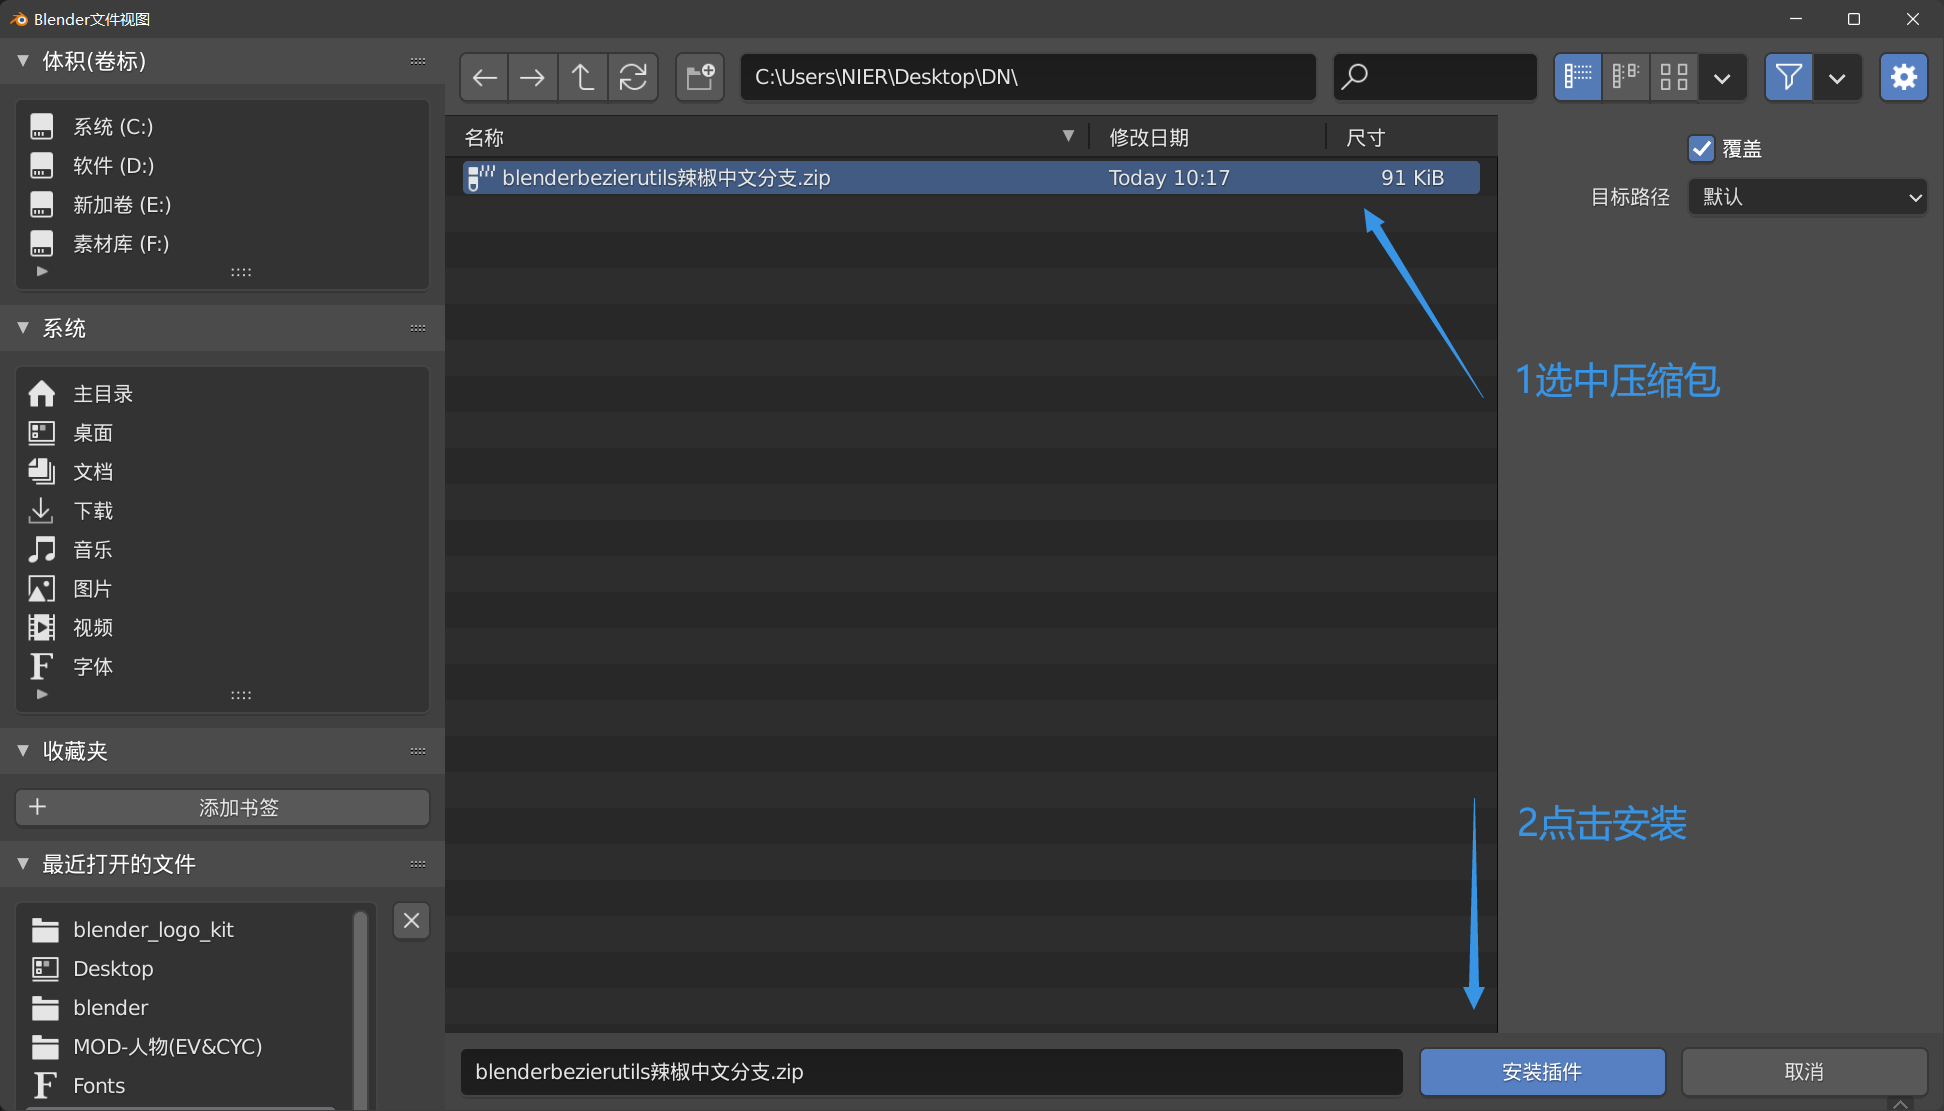Viewport: 1944px width, 1111px height.
Task: Navigate back to previous folder
Action: 484,77
